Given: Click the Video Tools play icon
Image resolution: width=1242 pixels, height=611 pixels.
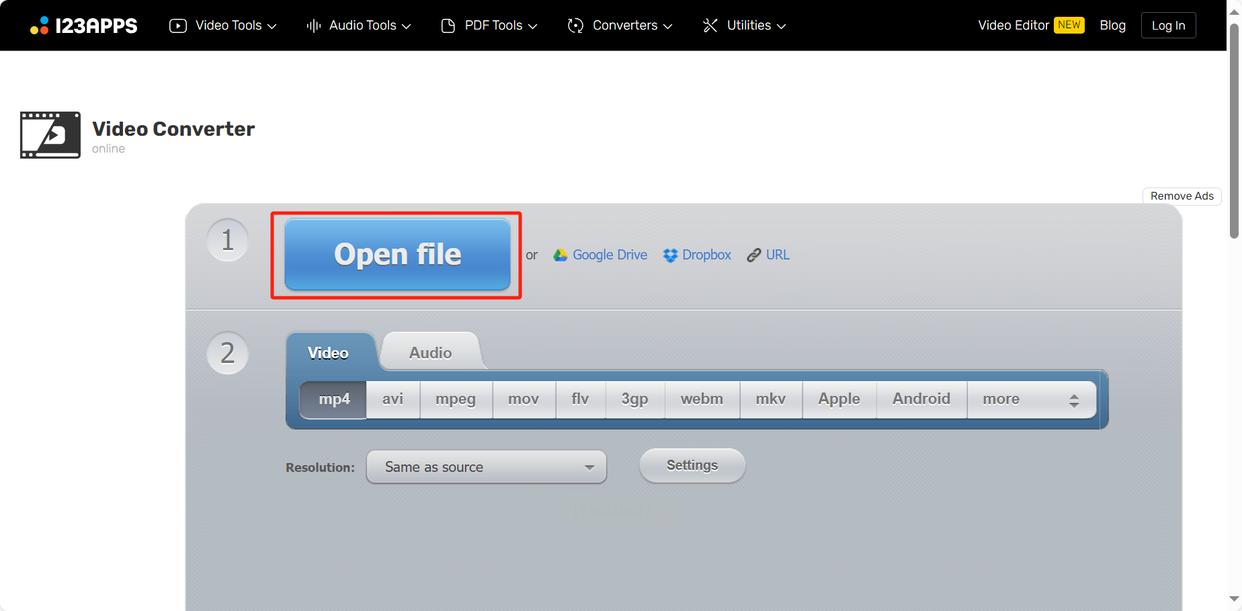Looking at the screenshot, I should click(178, 25).
